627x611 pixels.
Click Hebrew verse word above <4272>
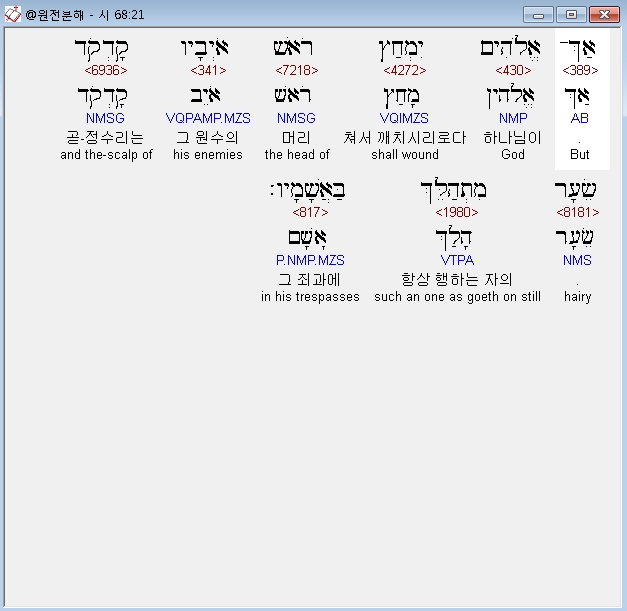pos(401,50)
